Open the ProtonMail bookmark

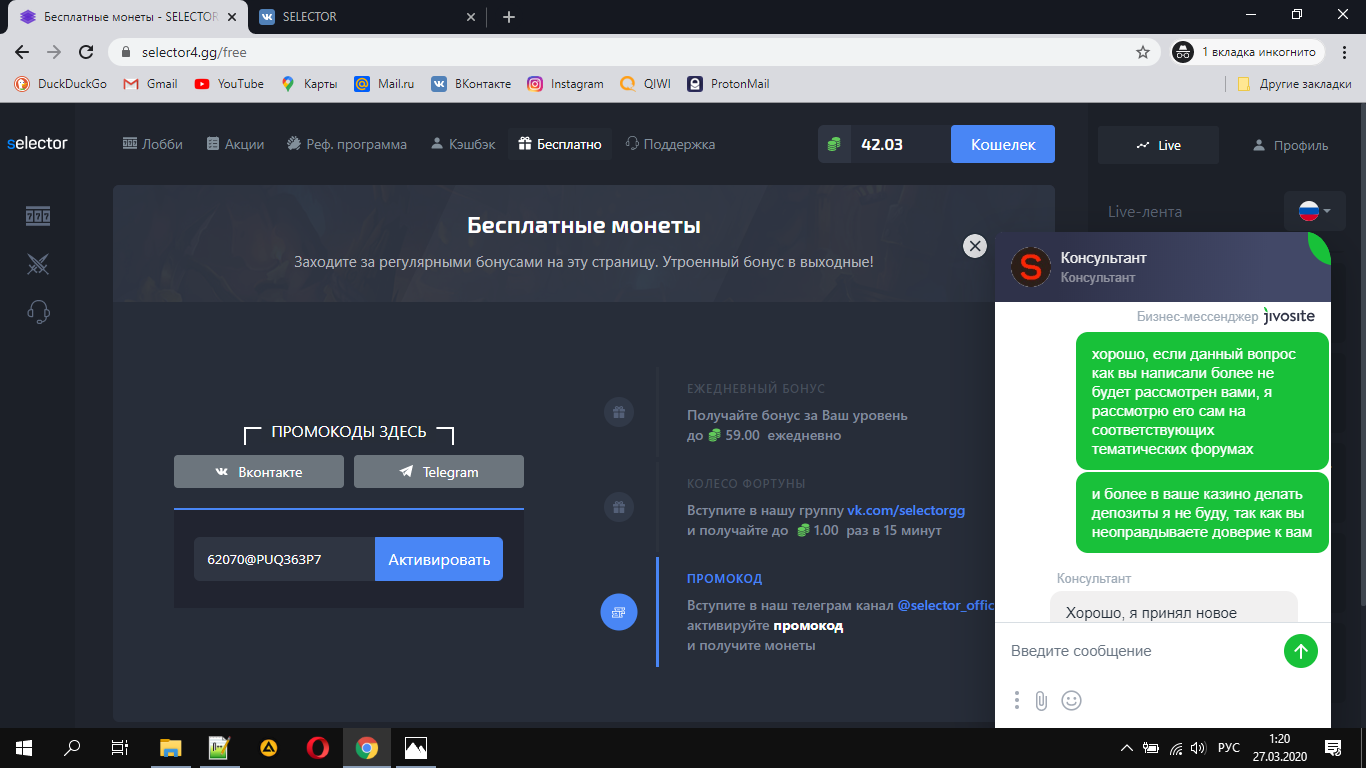(x=728, y=84)
